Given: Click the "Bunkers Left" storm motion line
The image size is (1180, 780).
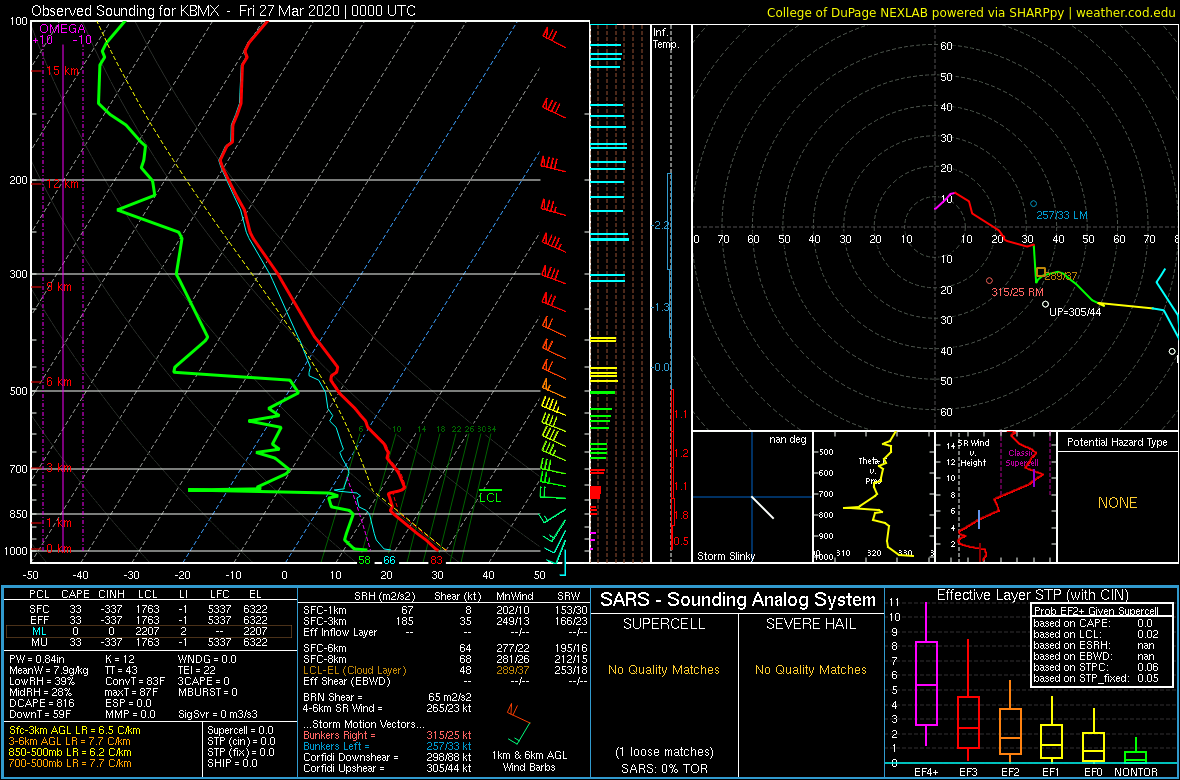Looking at the screenshot, I should (387, 746).
